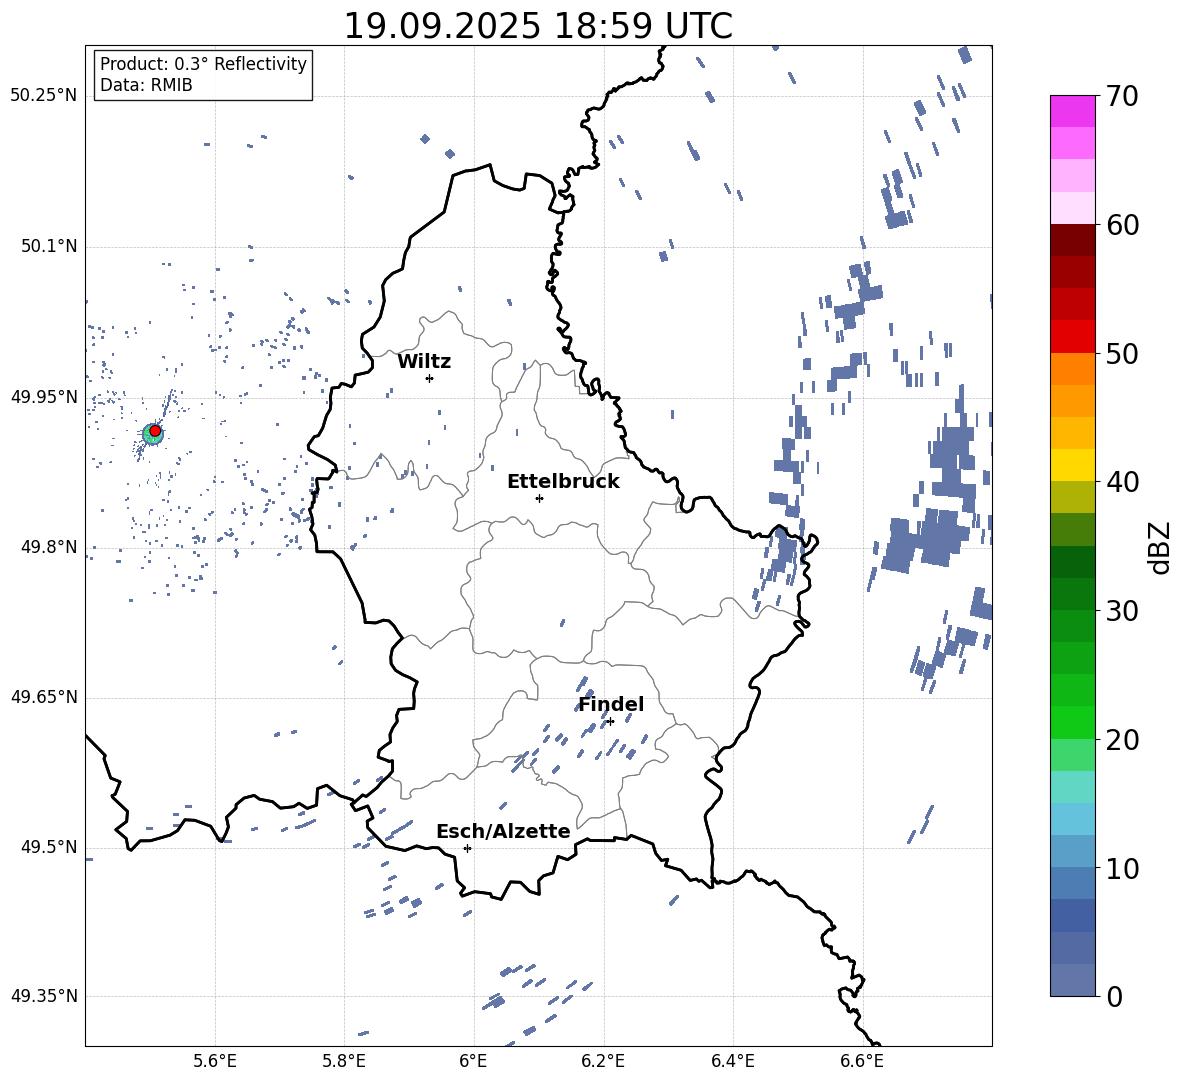Click the 49.5°N latitude label
The height and width of the screenshot is (1081, 1184).
pyautogui.click(x=49, y=846)
